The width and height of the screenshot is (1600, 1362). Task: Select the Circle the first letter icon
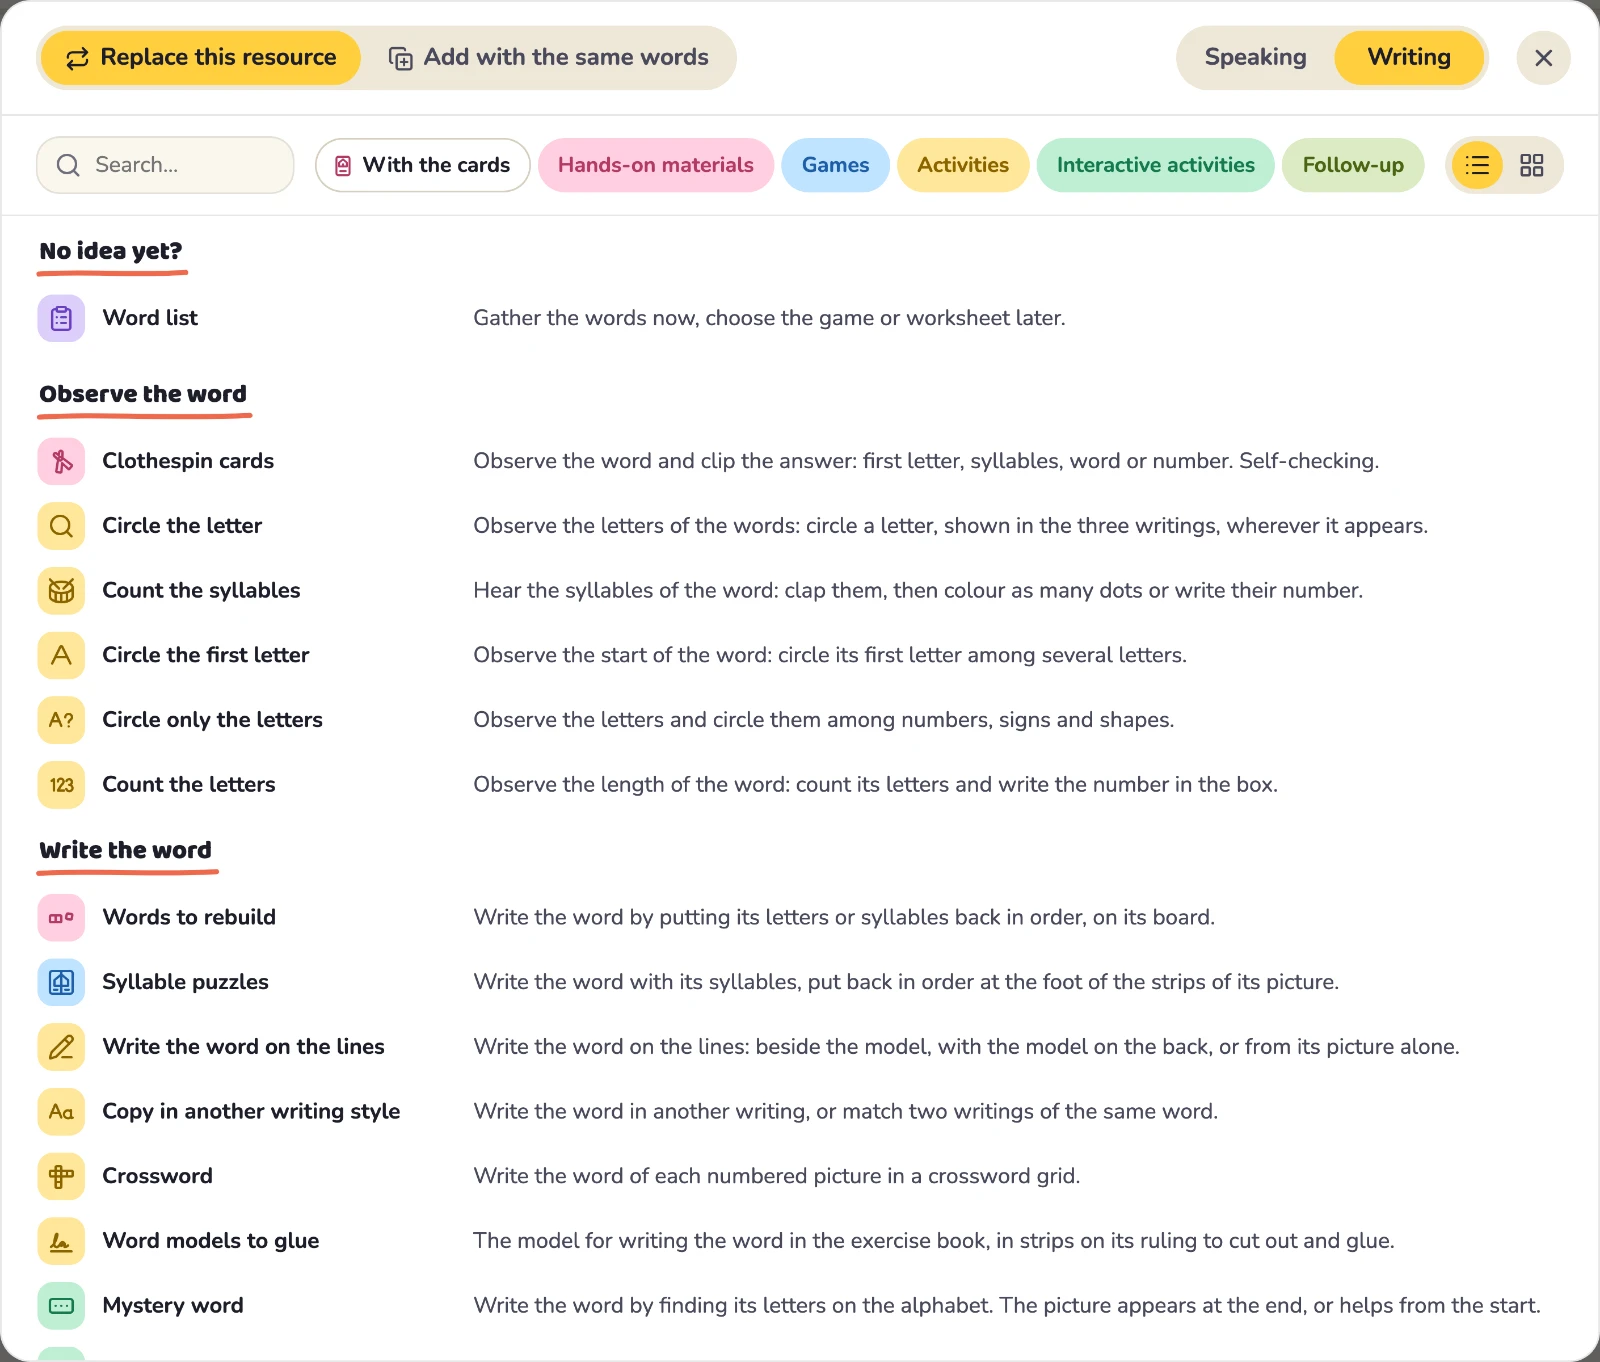coord(61,655)
